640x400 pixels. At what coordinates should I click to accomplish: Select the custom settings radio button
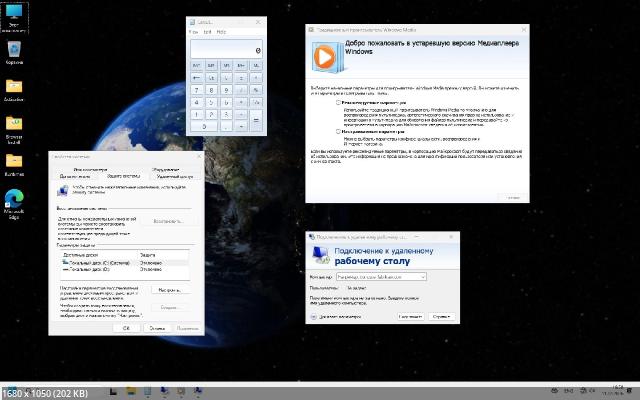point(337,130)
